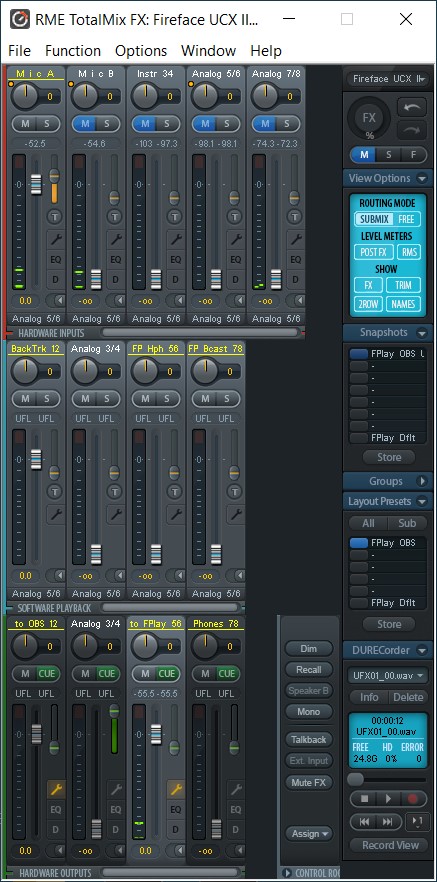437x882 pixels.
Task: Click the Dim button
Action: click(x=309, y=649)
